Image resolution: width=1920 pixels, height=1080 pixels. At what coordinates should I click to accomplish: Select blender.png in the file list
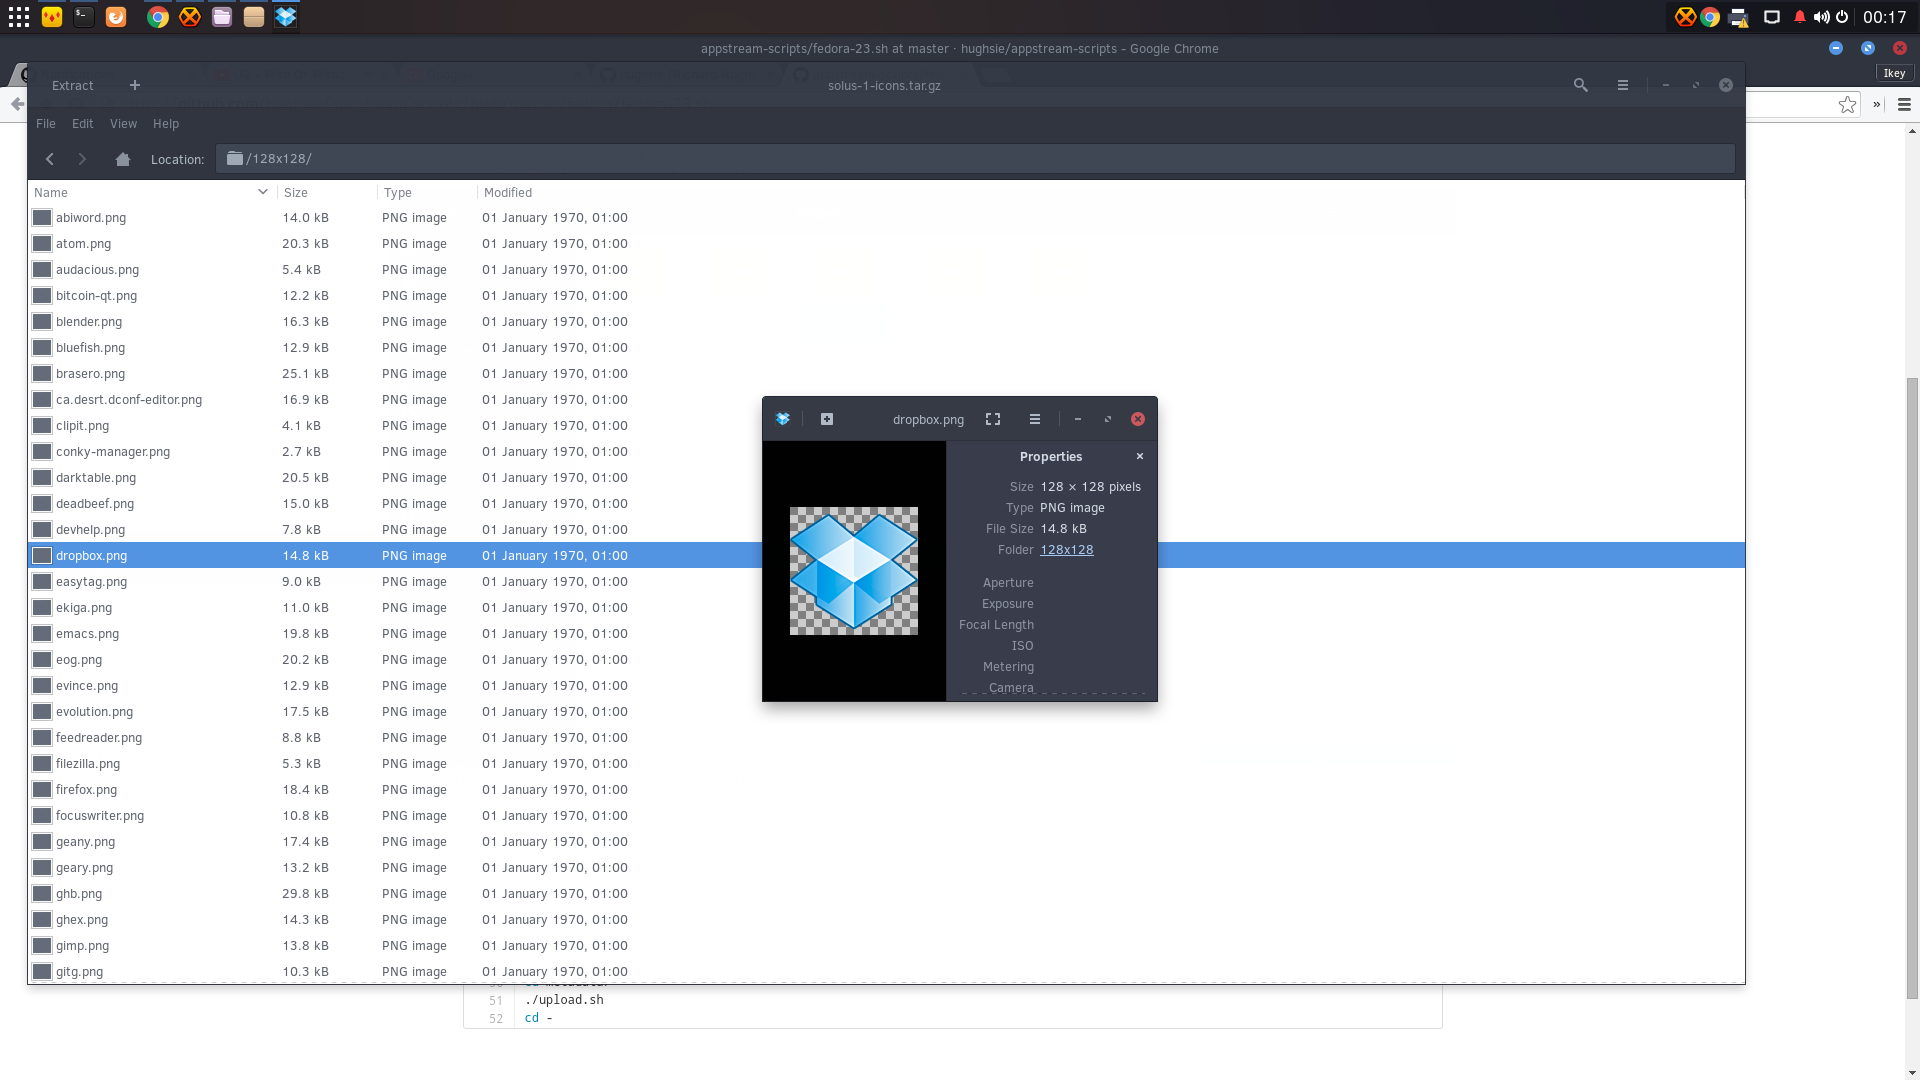coord(886,322)
